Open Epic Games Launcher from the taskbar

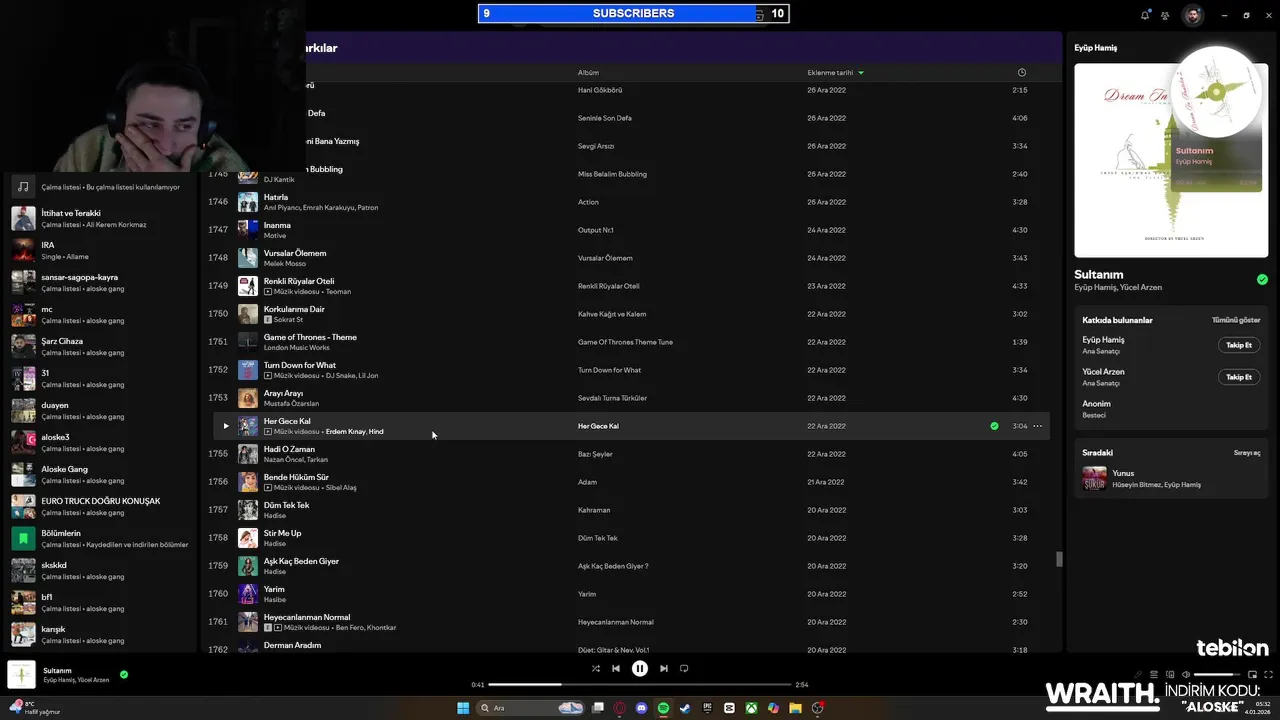pyautogui.click(x=707, y=708)
